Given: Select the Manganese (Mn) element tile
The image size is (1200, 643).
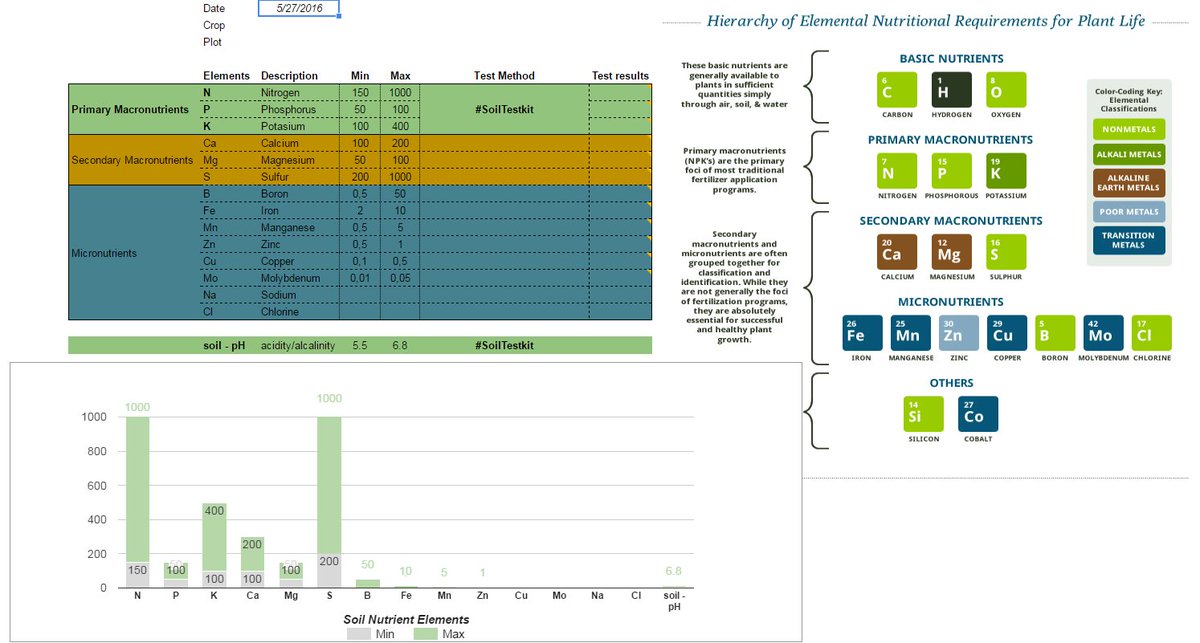Looking at the screenshot, I should point(910,333).
